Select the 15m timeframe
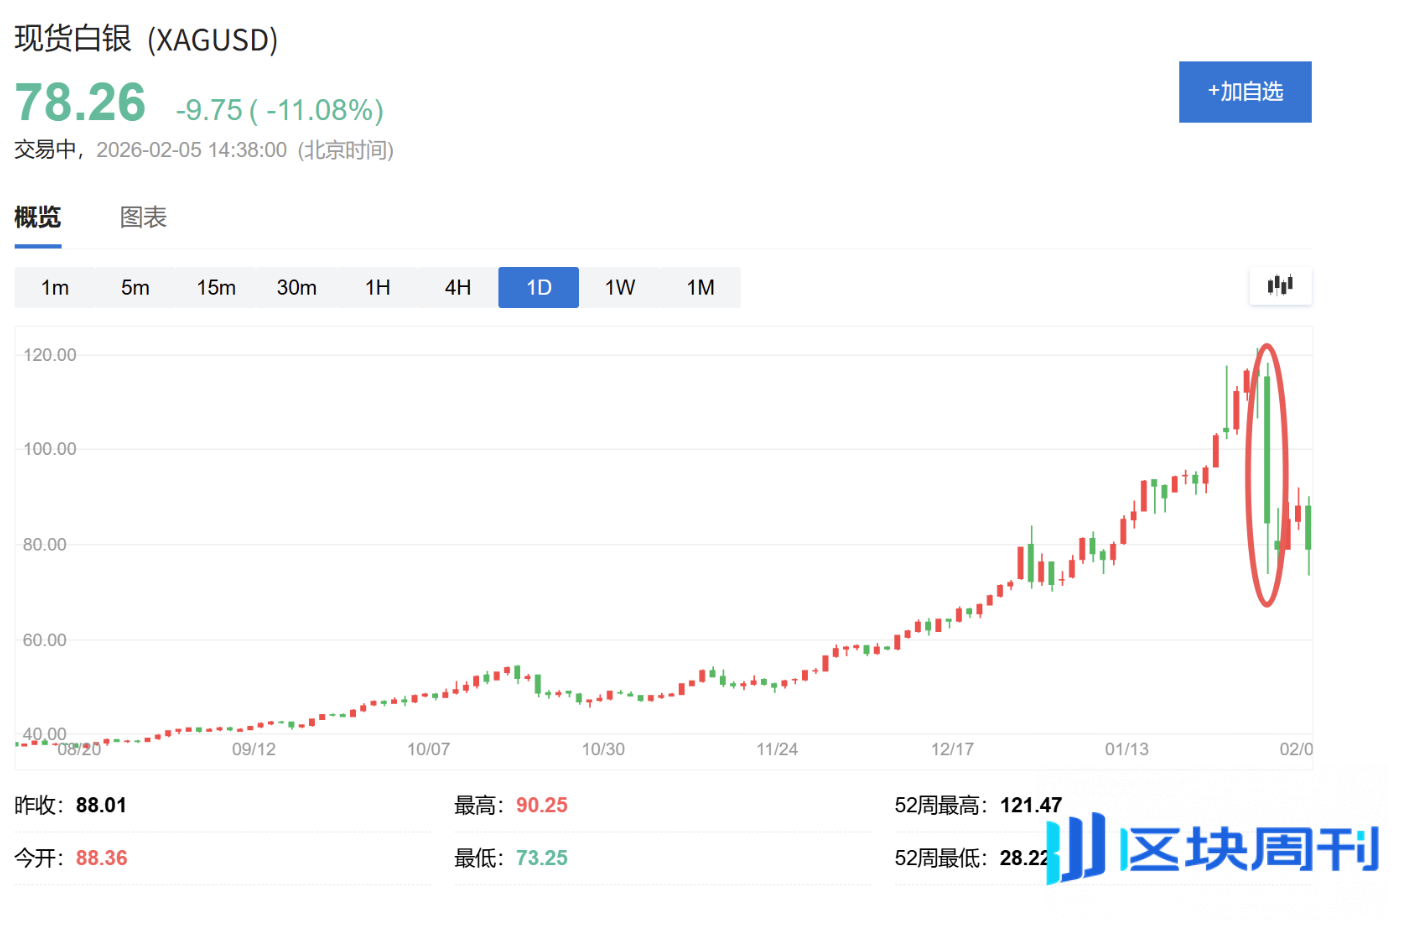The width and height of the screenshot is (1408, 936). [216, 287]
